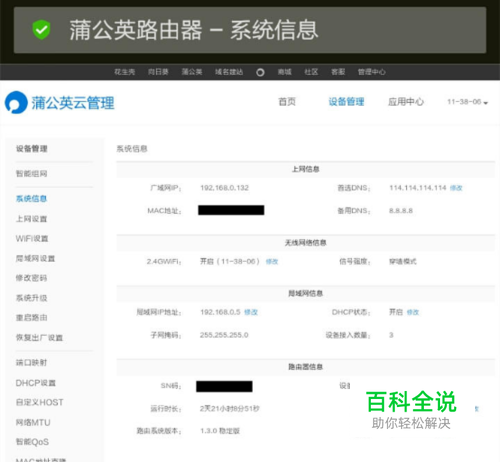This screenshot has width=500, height=462.
Task: Click the 局域网信息 section header
Action: (x=306, y=293)
